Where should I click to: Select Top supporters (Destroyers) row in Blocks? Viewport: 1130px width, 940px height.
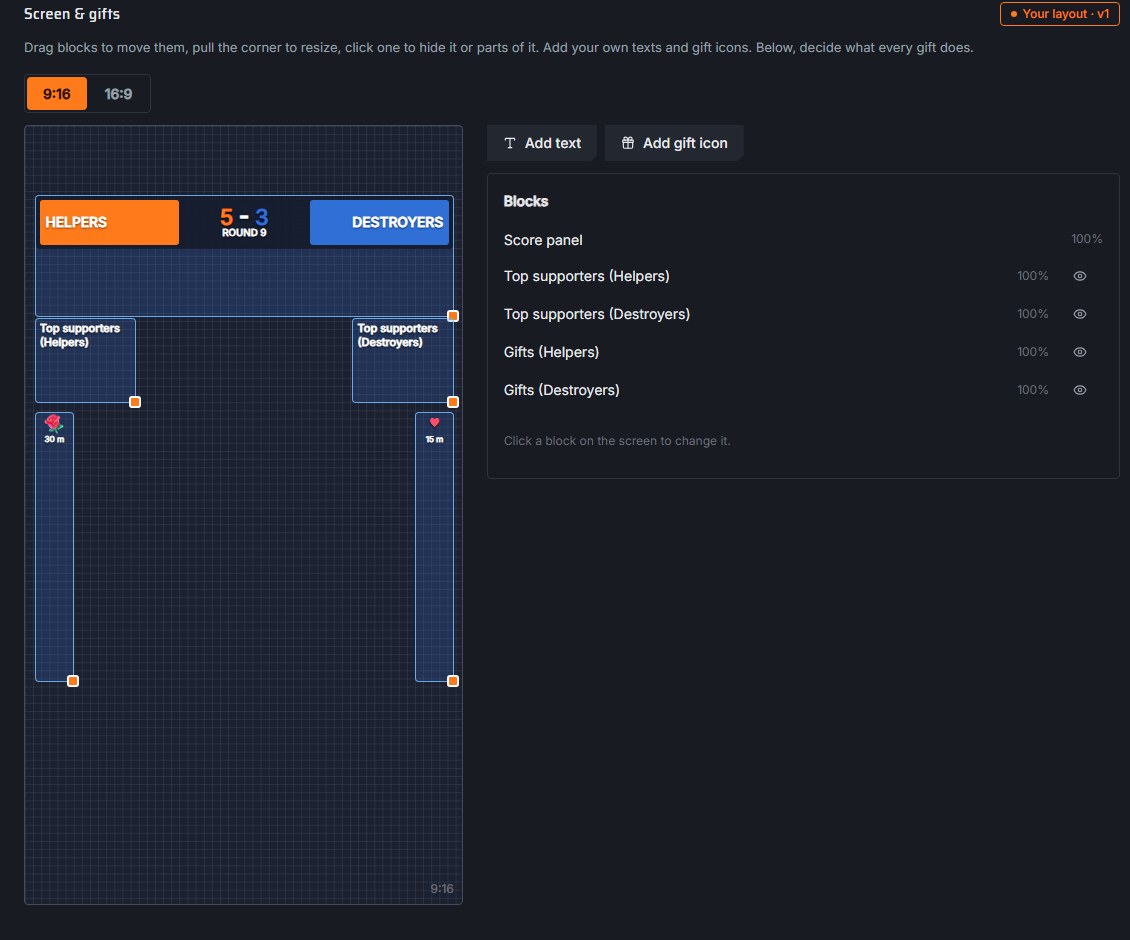tap(803, 314)
